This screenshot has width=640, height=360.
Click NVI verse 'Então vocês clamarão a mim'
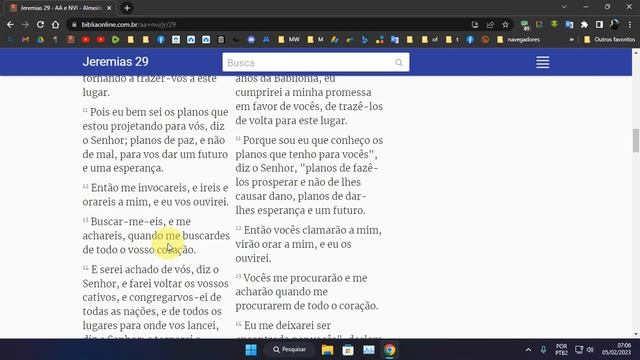[x=309, y=244]
